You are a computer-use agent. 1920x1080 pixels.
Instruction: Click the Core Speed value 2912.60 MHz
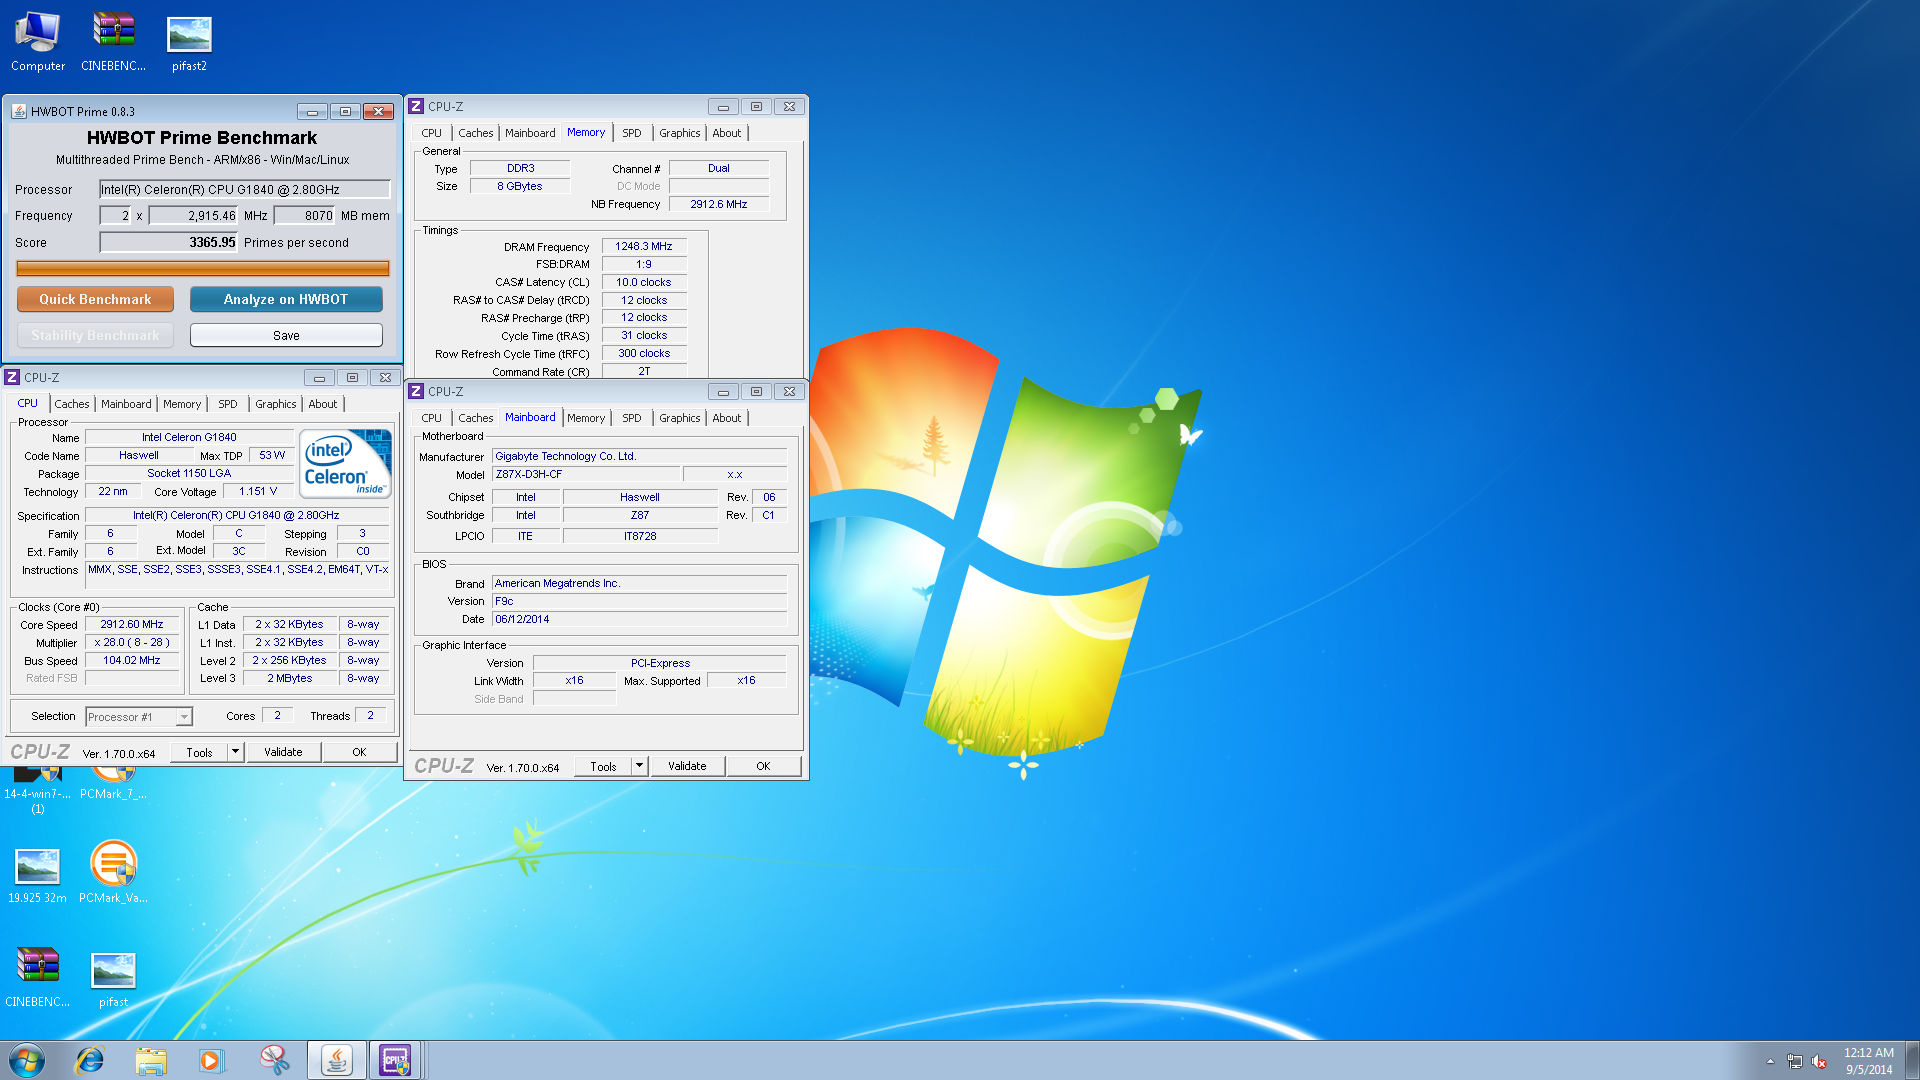pos(132,624)
